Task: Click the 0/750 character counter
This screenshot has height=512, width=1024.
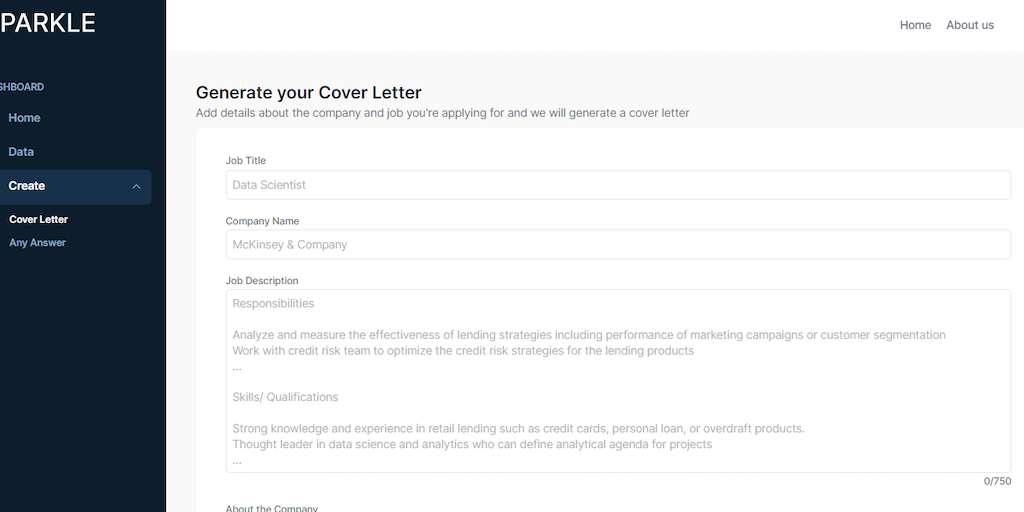Action: [x=997, y=481]
